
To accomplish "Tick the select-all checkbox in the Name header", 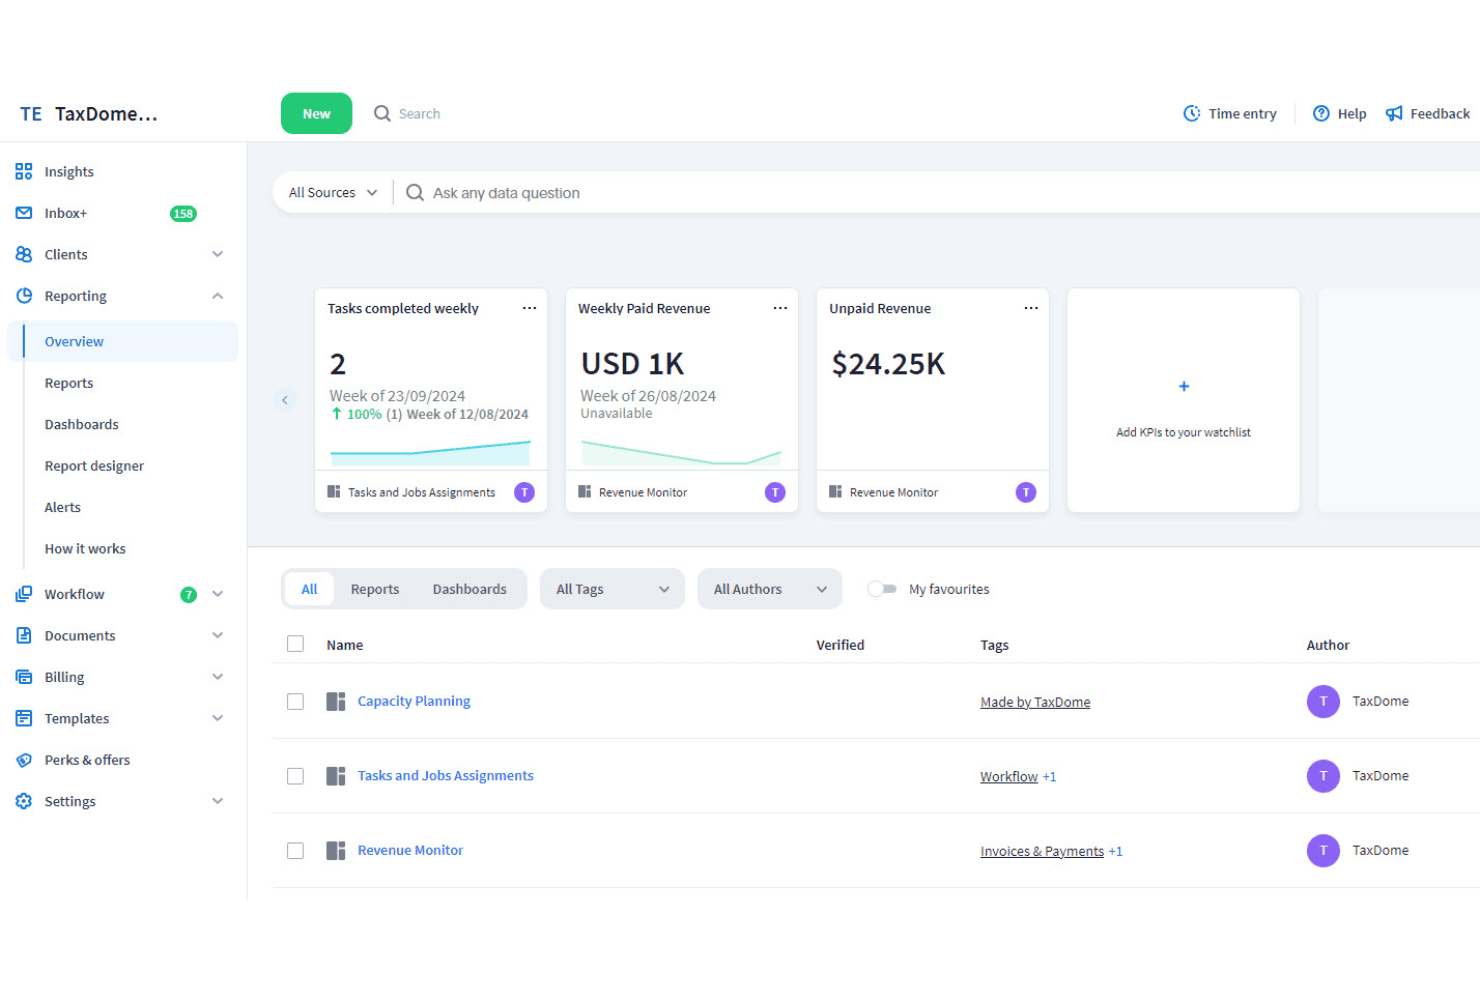I will pyautogui.click(x=295, y=644).
